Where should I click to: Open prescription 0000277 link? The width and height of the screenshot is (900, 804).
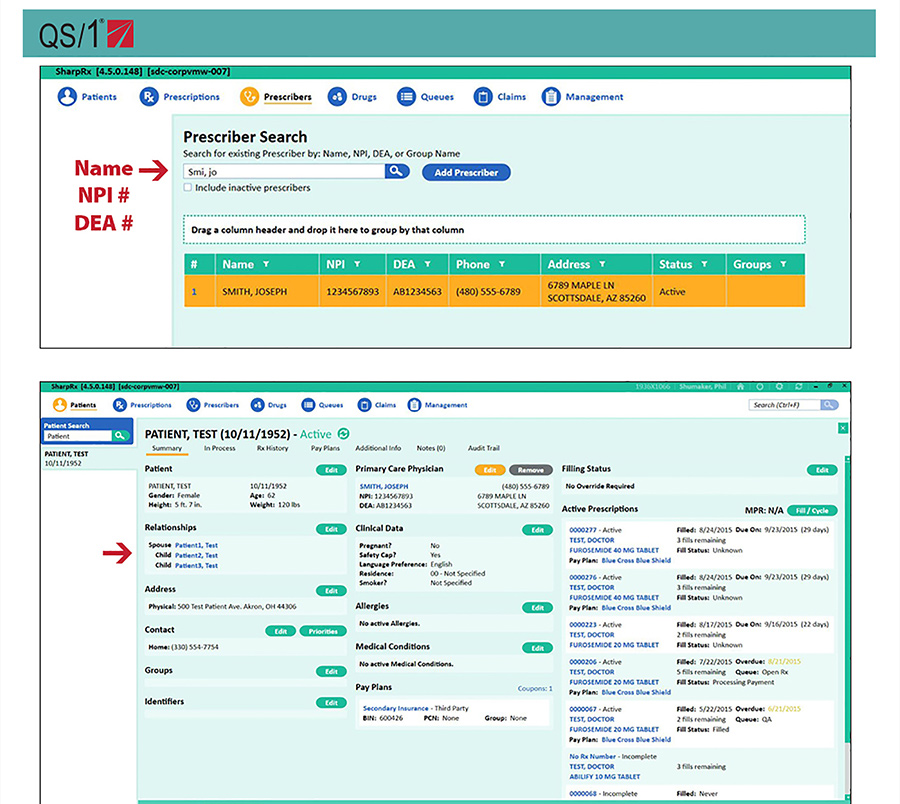pos(583,530)
